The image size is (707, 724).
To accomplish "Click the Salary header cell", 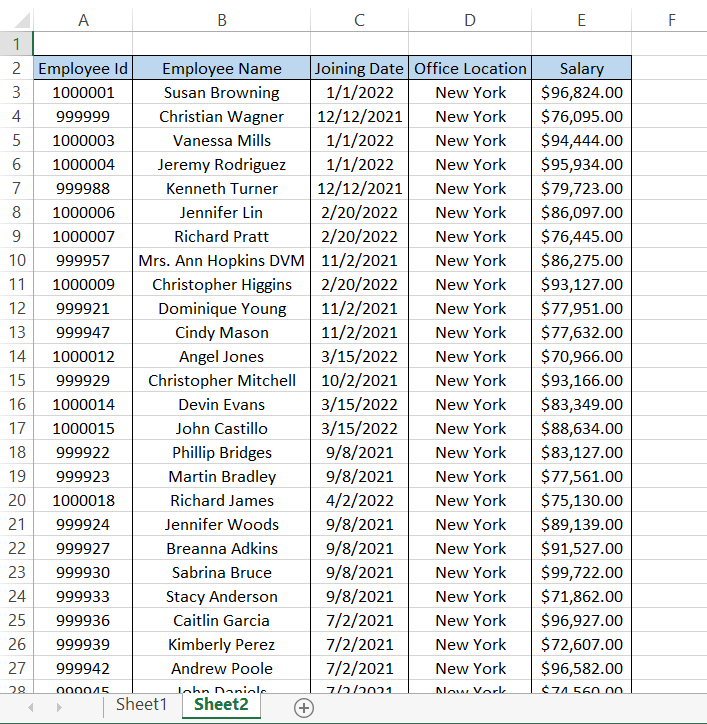I will pos(581,69).
